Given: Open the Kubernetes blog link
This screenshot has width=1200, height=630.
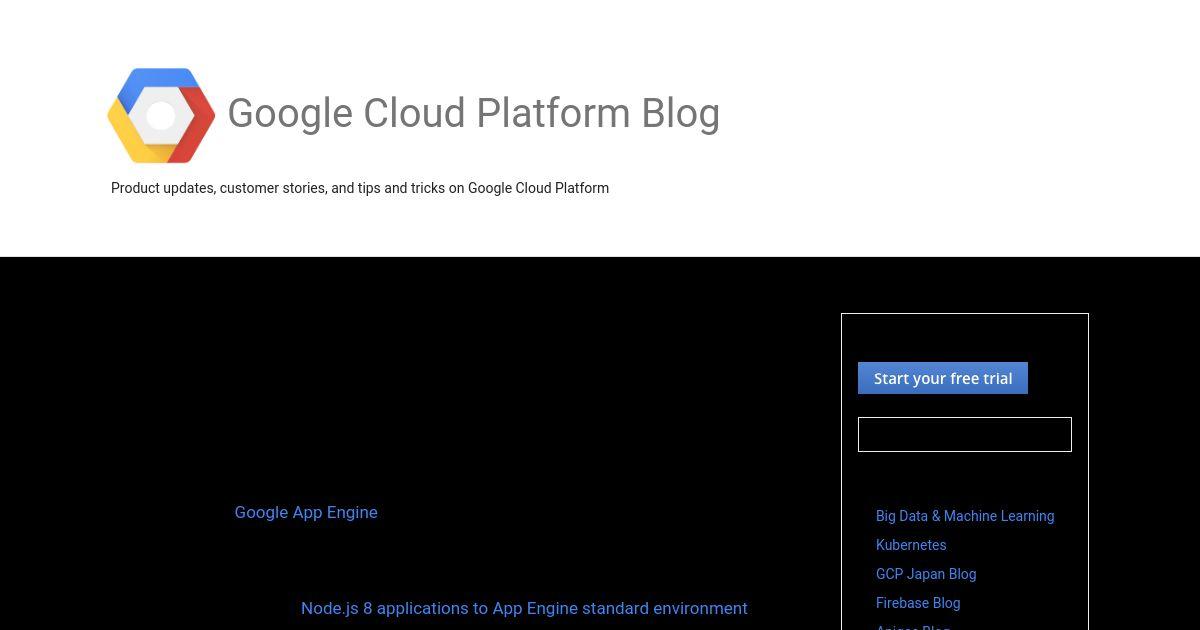Looking at the screenshot, I should coord(911,545).
